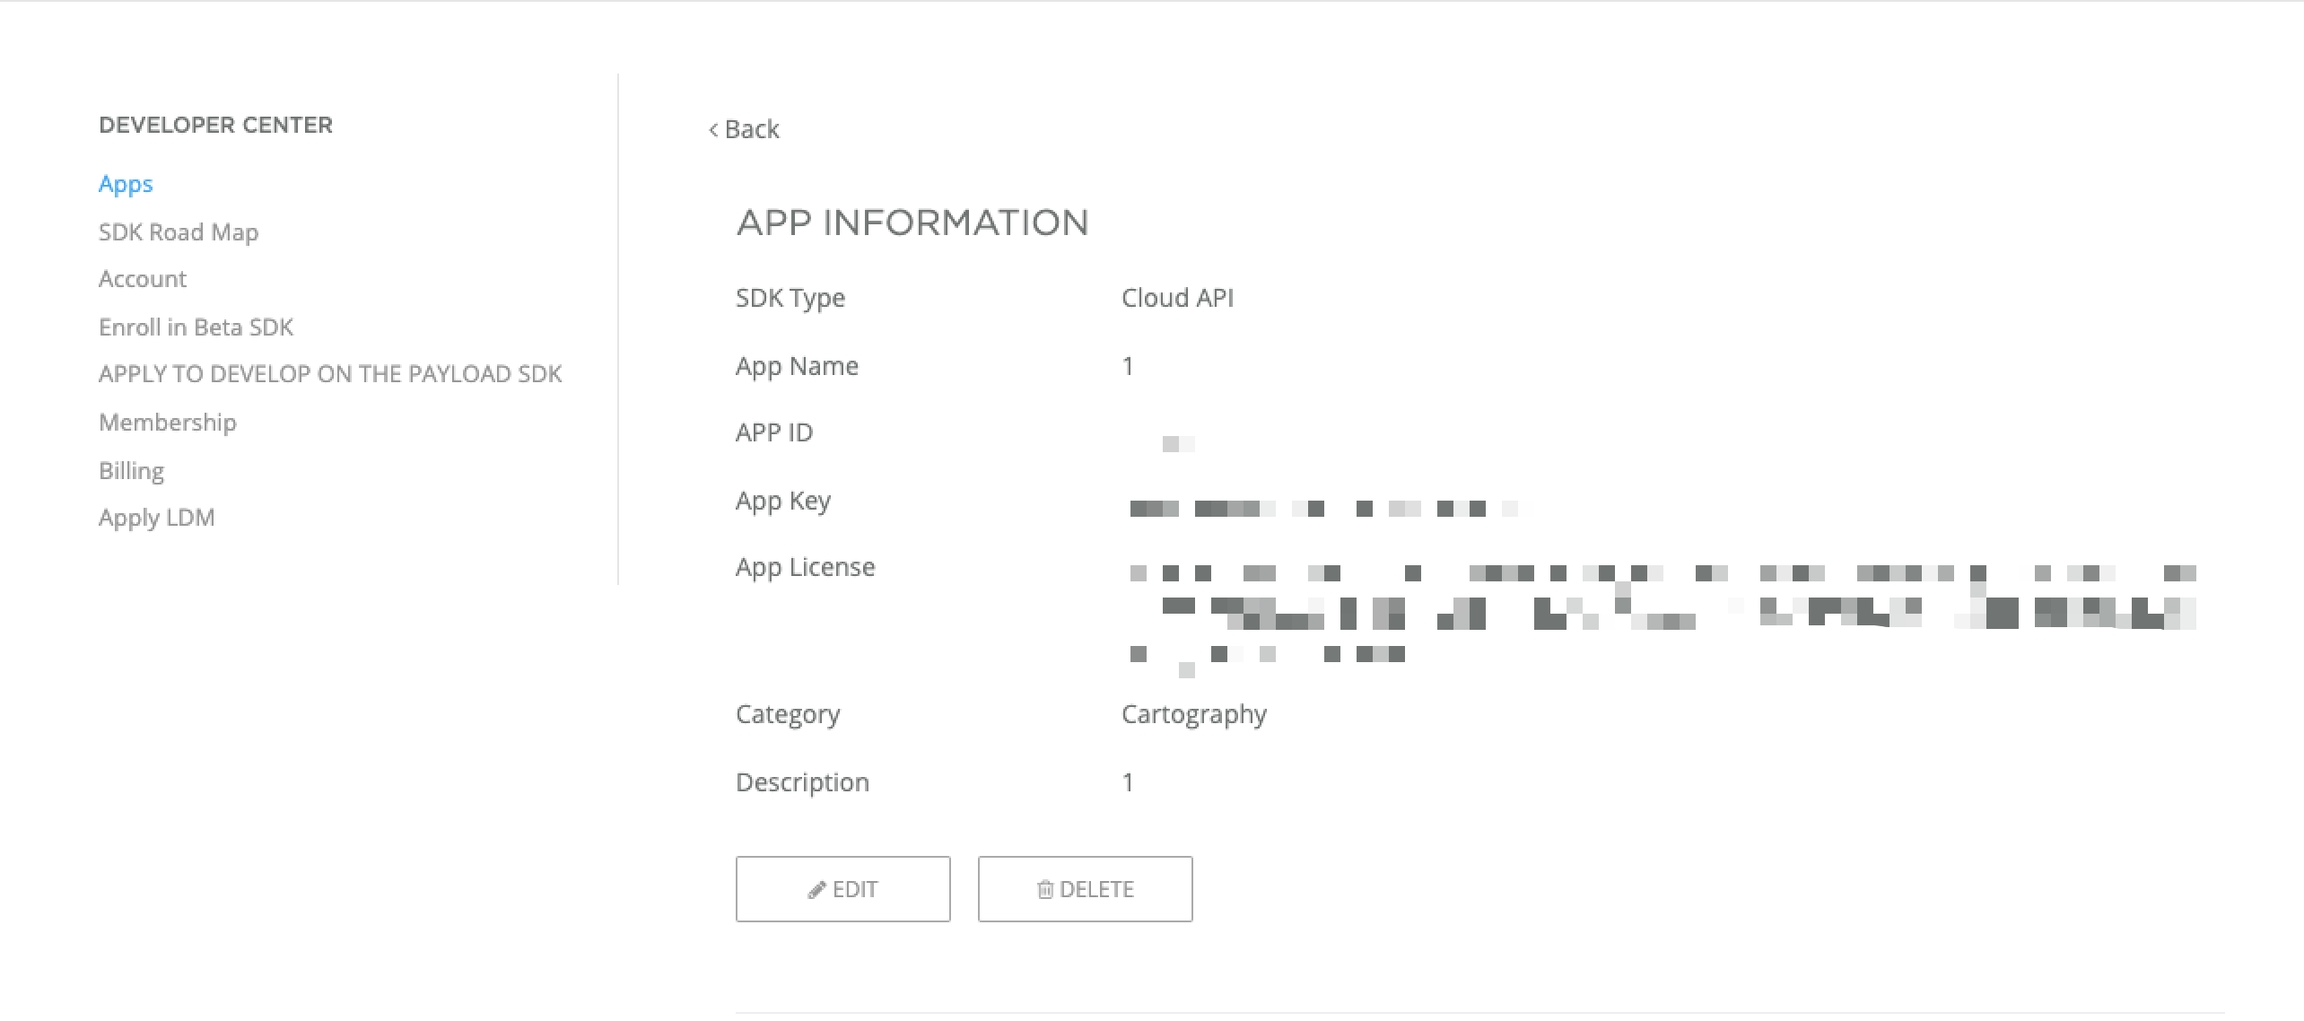2304x1021 pixels.
Task: Open the Apps section in the sidebar
Action: pyautogui.click(x=126, y=184)
